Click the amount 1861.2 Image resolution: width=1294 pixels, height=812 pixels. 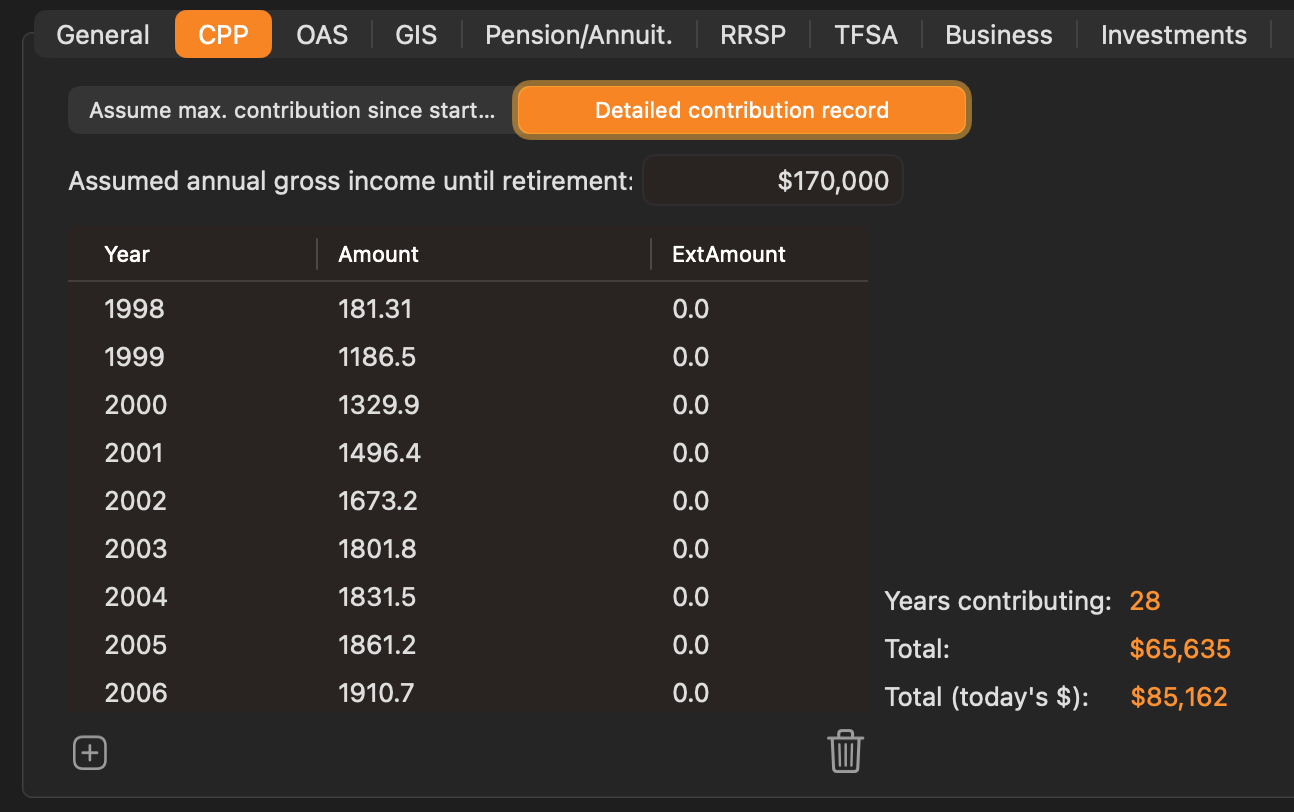[377, 645]
